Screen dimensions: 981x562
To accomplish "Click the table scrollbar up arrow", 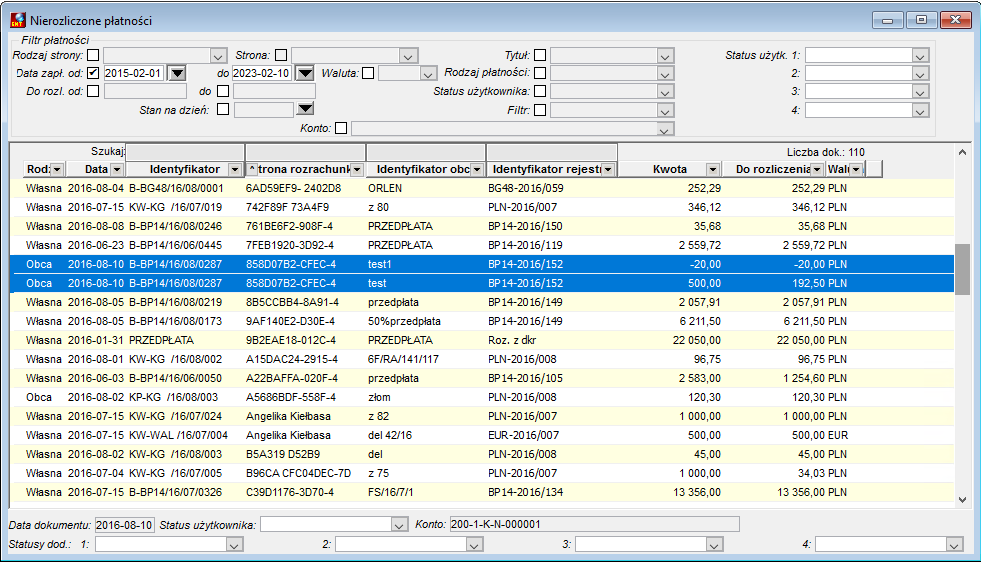I will coord(962,152).
